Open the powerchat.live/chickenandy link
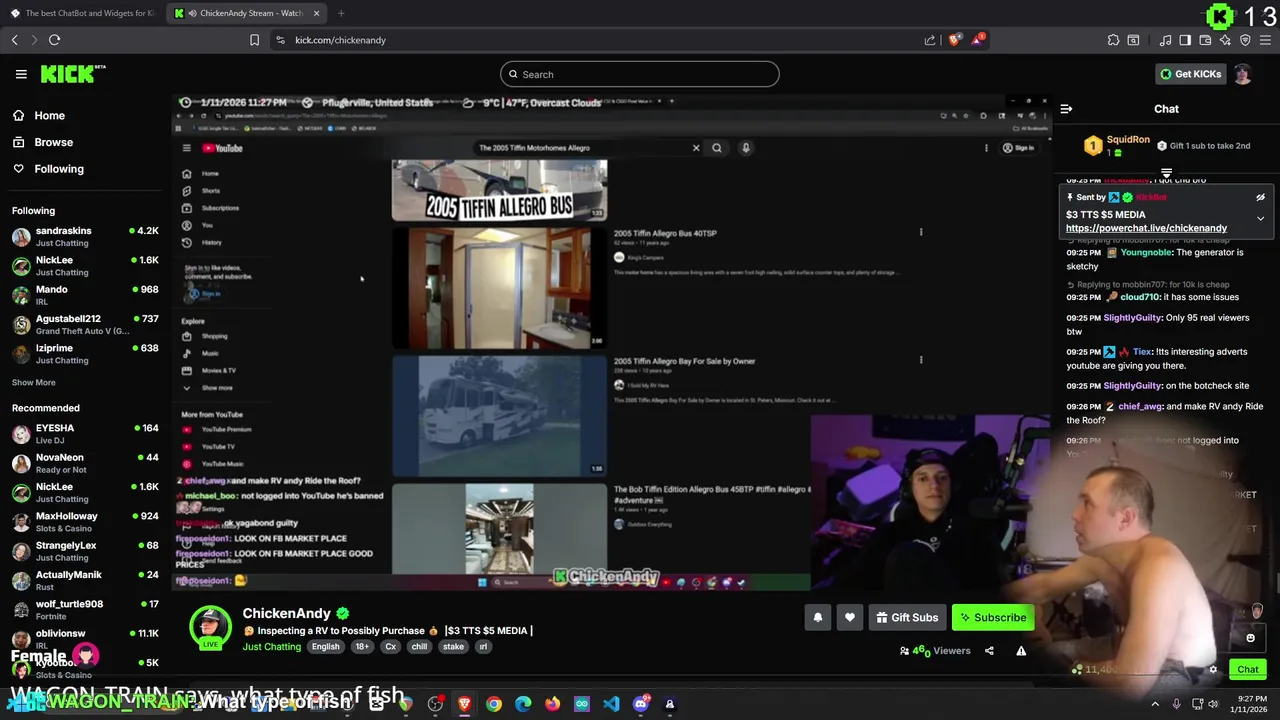The image size is (1280, 720). pyautogui.click(x=1146, y=228)
